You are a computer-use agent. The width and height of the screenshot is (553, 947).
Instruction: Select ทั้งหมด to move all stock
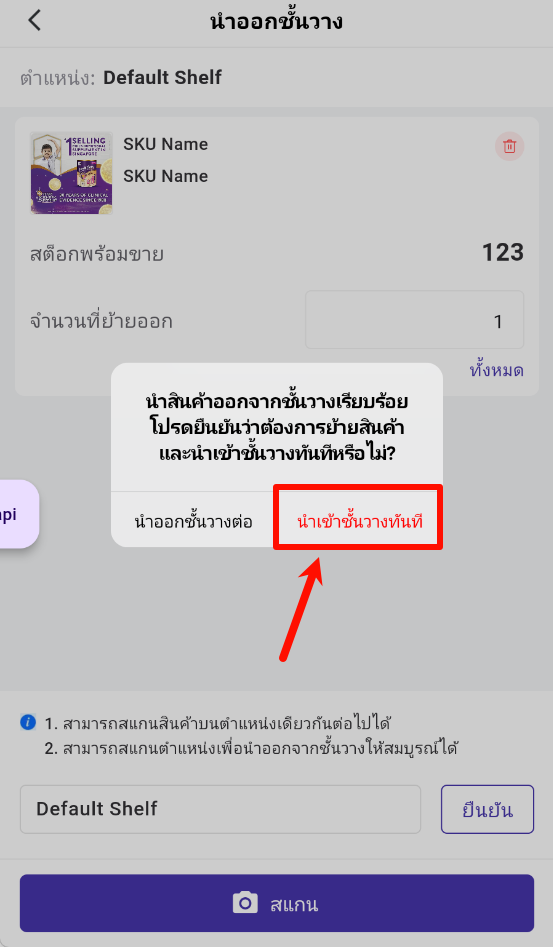coord(496,370)
